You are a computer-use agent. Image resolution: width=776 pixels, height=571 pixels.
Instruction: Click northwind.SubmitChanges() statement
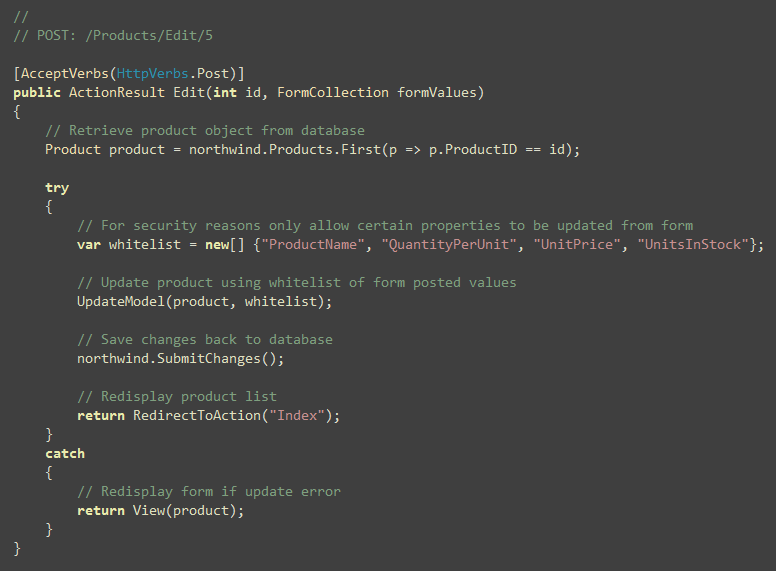181,358
